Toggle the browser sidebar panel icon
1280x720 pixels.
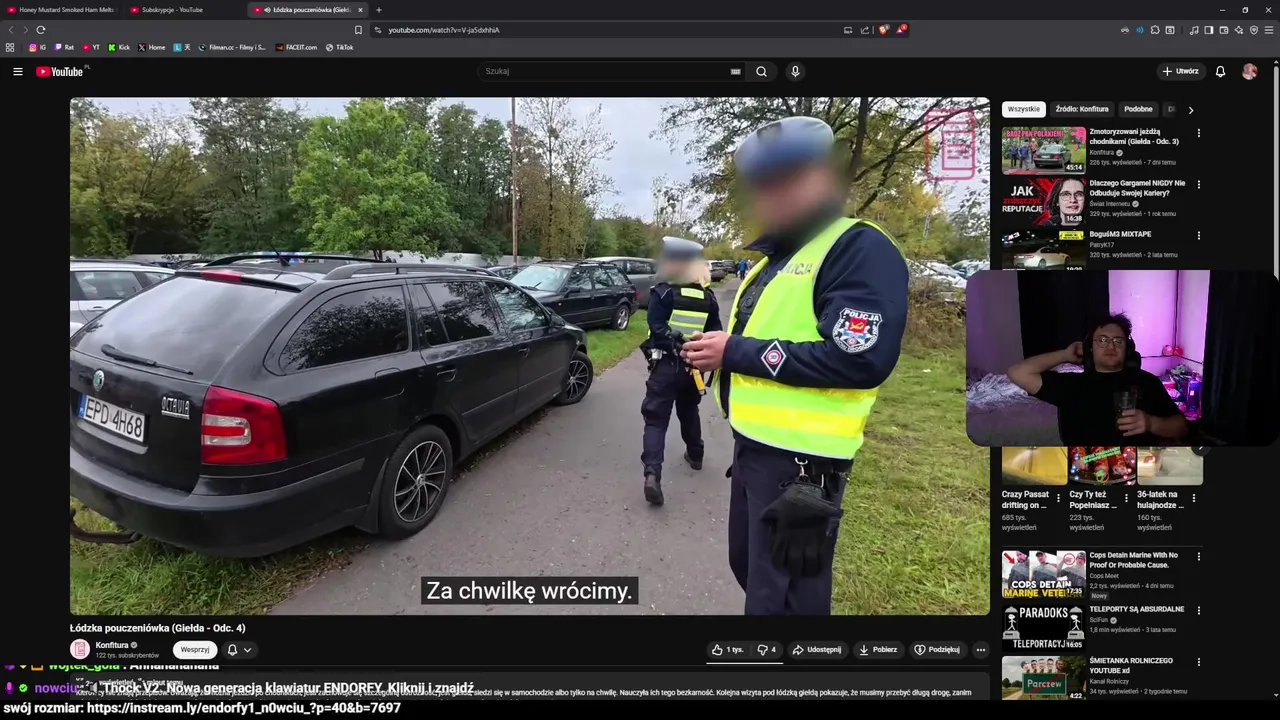1208,30
